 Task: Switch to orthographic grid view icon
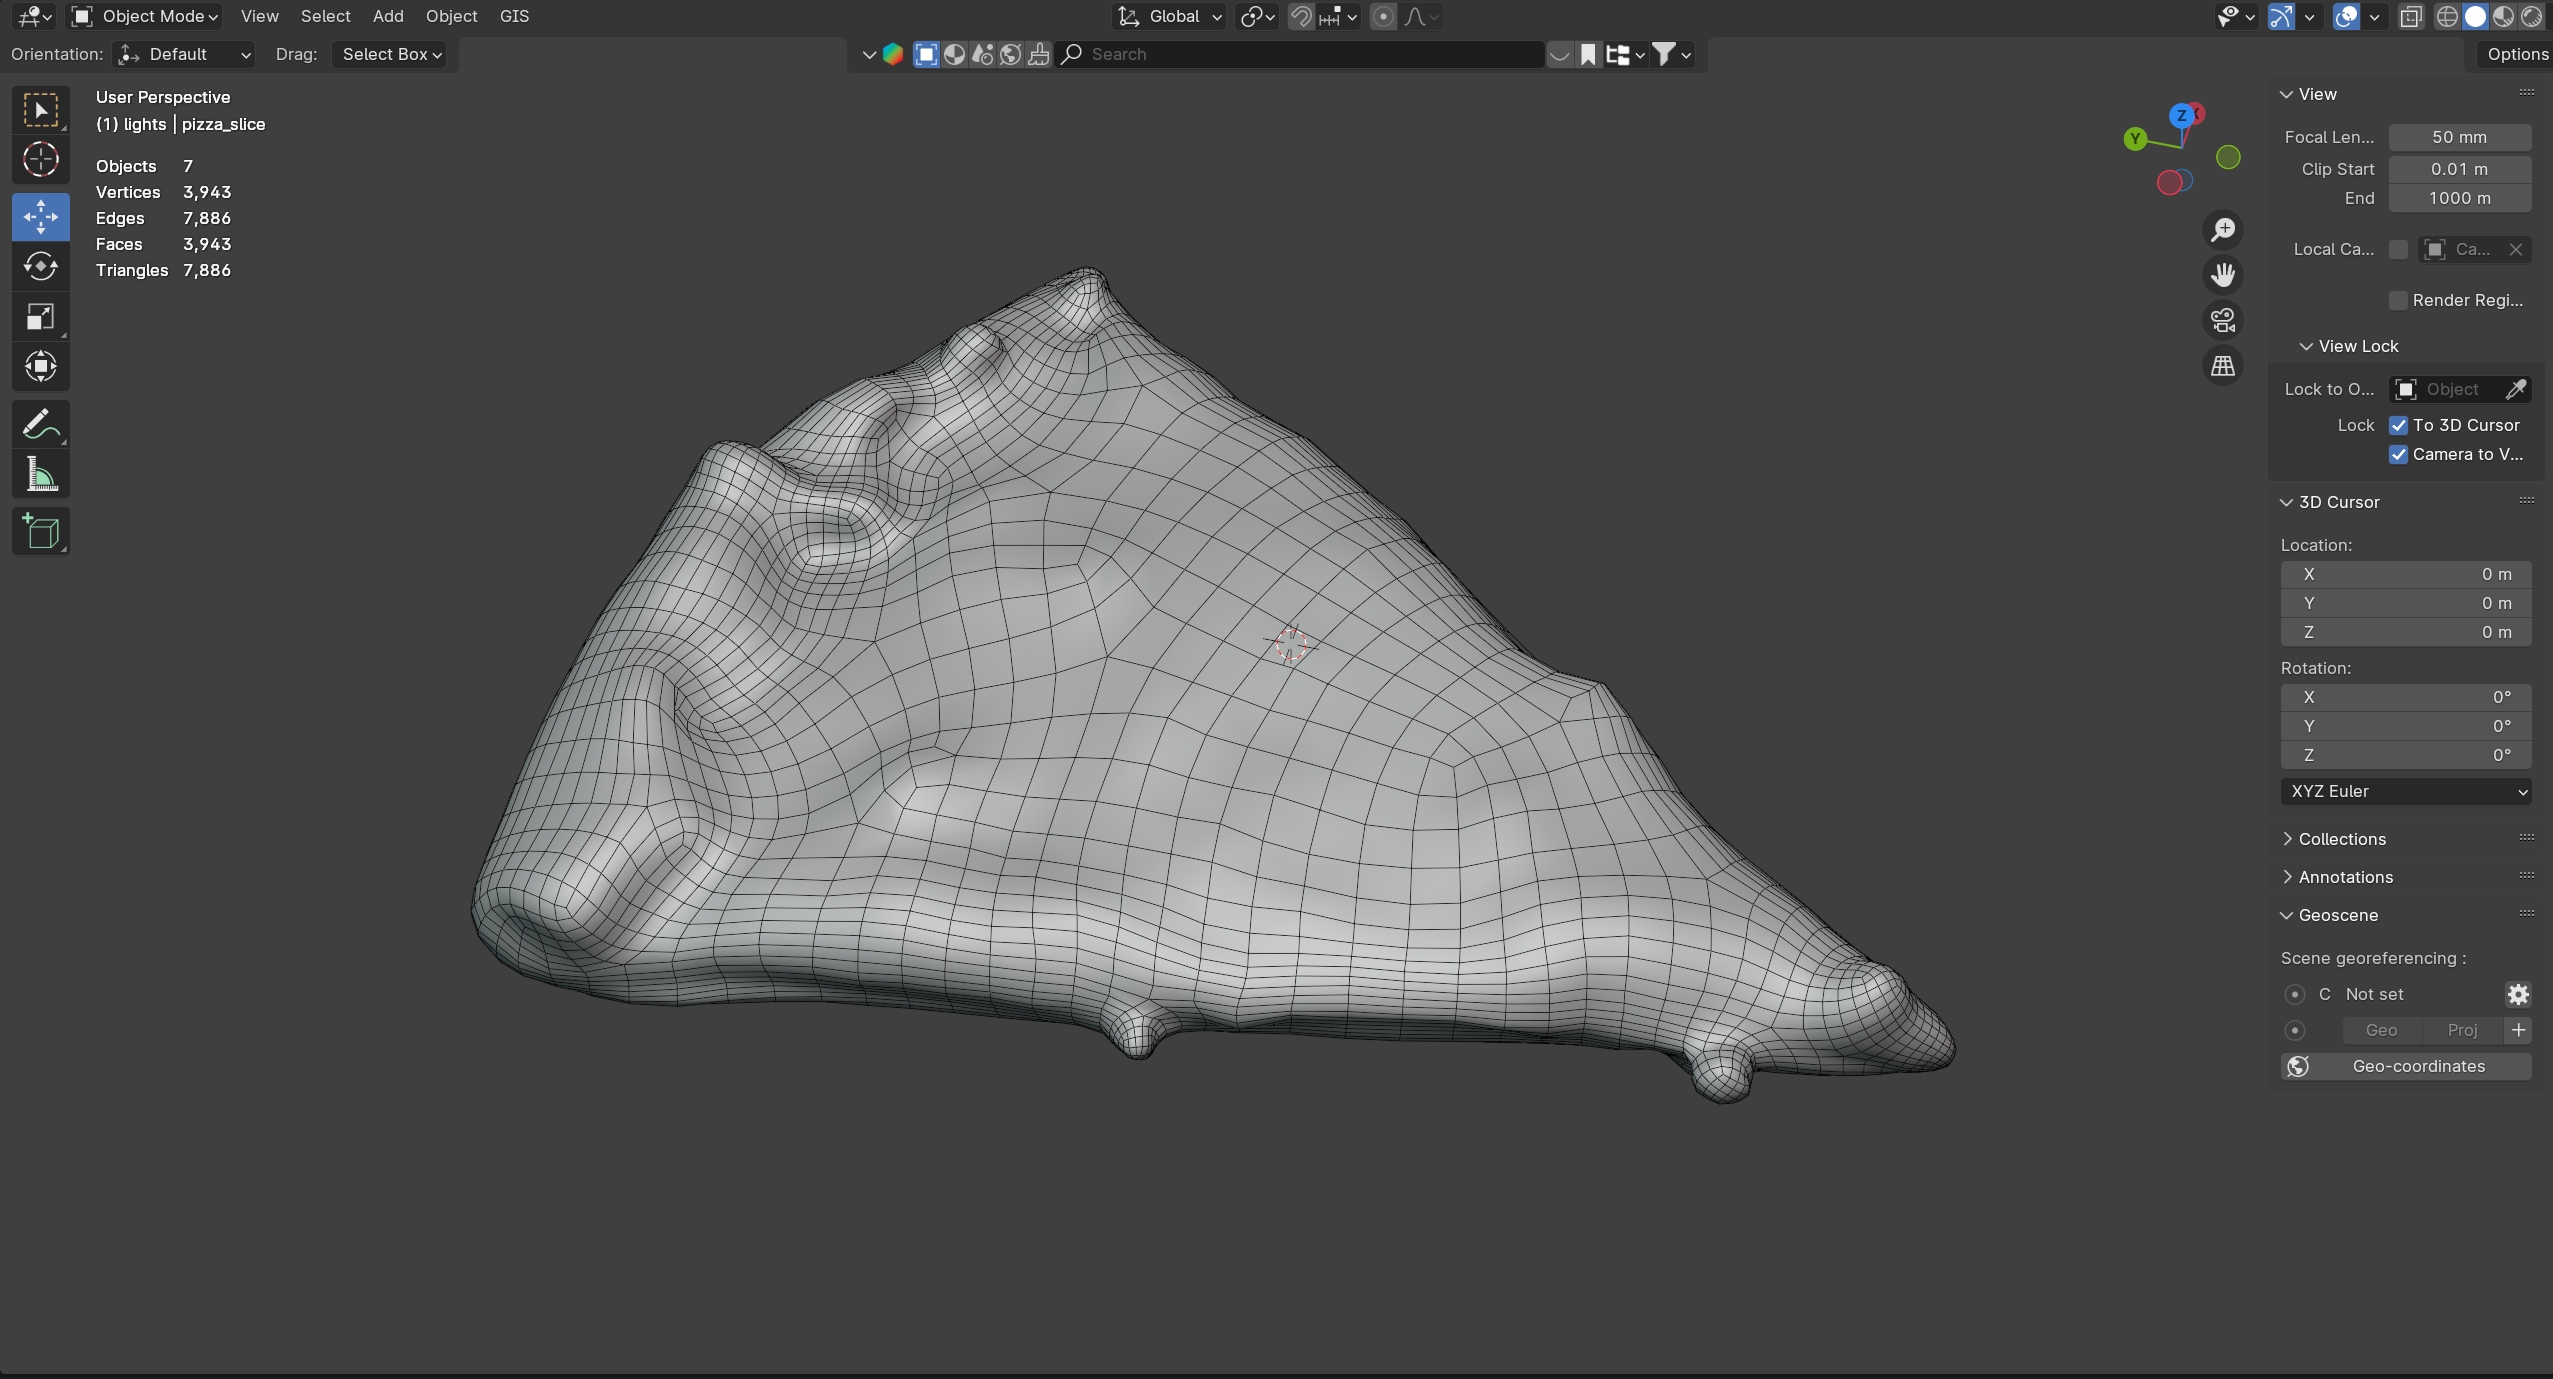(x=2222, y=366)
